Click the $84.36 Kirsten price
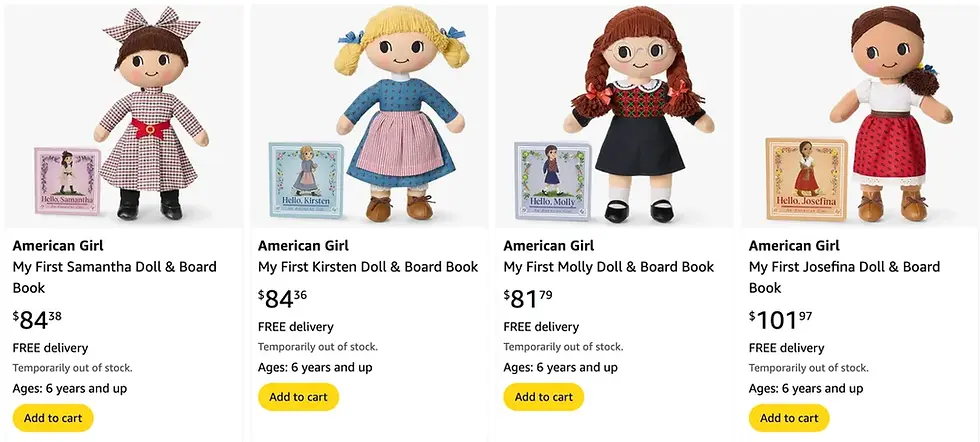This screenshot has width=980, height=442. point(281,299)
